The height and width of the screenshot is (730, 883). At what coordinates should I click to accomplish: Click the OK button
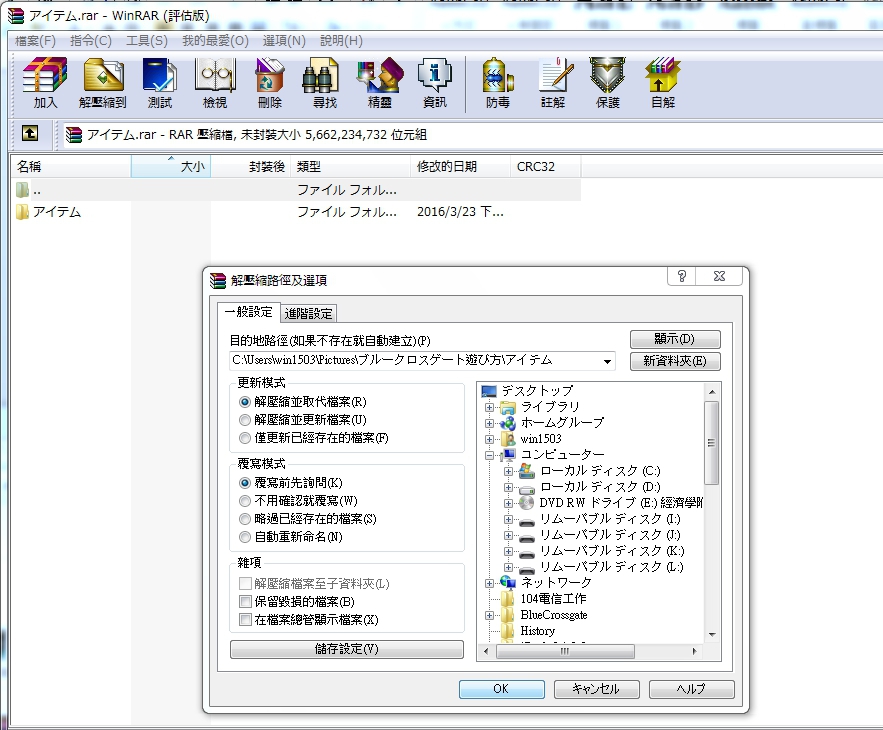pyautogui.click(x=501, y=689)
